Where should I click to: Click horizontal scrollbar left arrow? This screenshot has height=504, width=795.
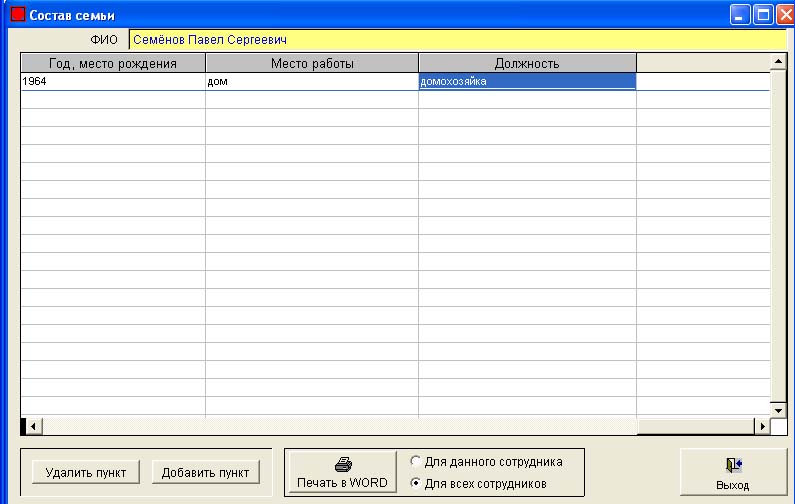click(x=33, y=426)
